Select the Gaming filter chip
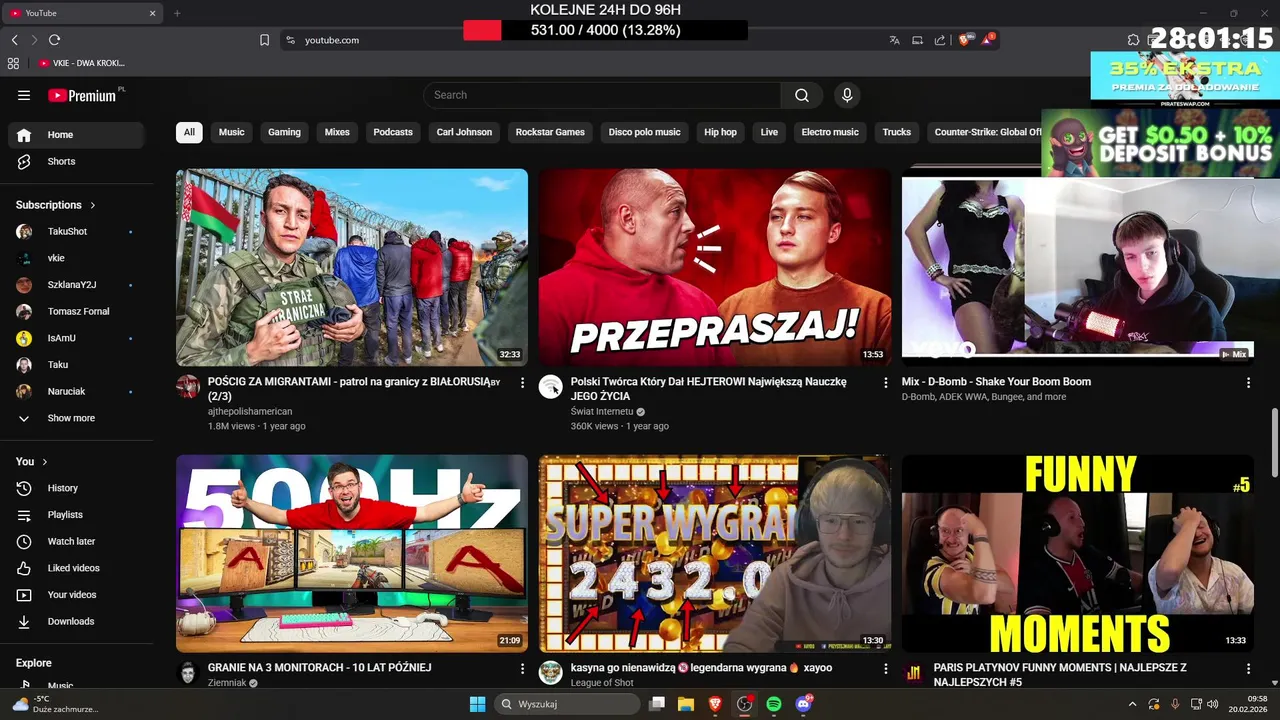This screenshot has height=720, width=1280. coord(284,132)
